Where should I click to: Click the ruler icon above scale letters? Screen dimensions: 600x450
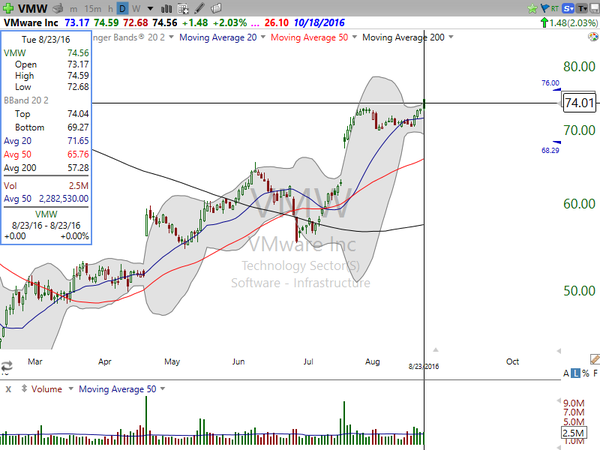click(x=595, y=359)
